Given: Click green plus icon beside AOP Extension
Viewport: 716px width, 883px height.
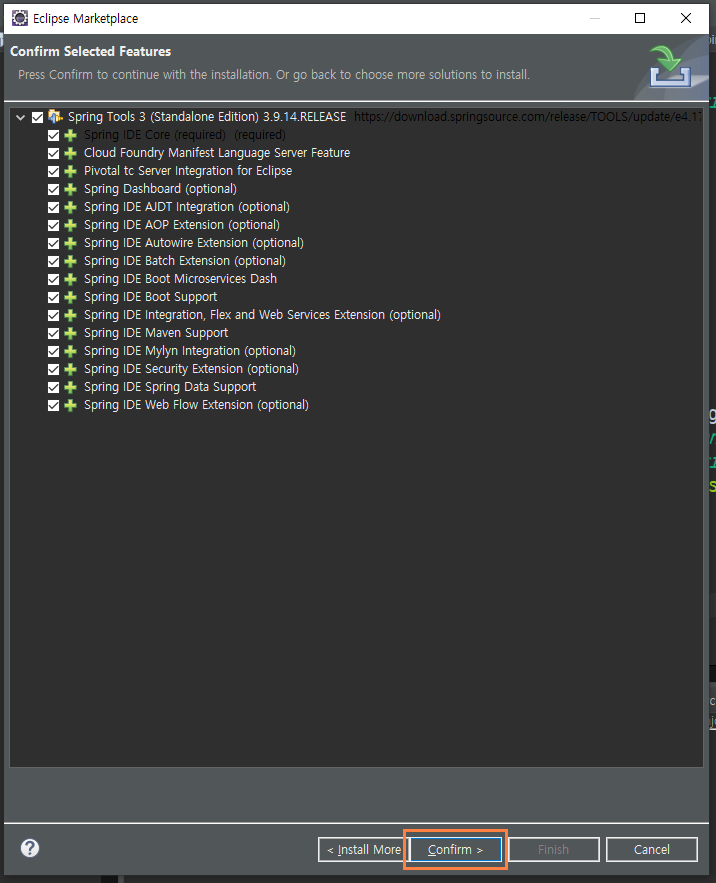Looking at the screenshot, I should click(70, 225).
